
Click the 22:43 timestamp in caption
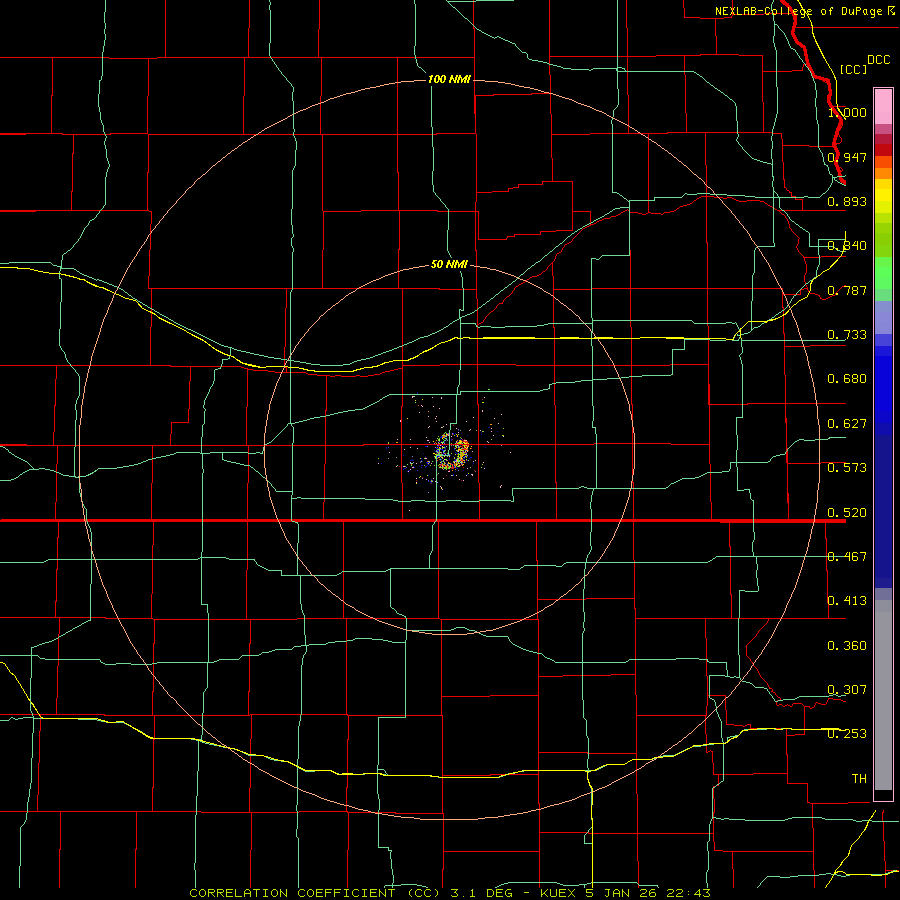pos(689,893)
